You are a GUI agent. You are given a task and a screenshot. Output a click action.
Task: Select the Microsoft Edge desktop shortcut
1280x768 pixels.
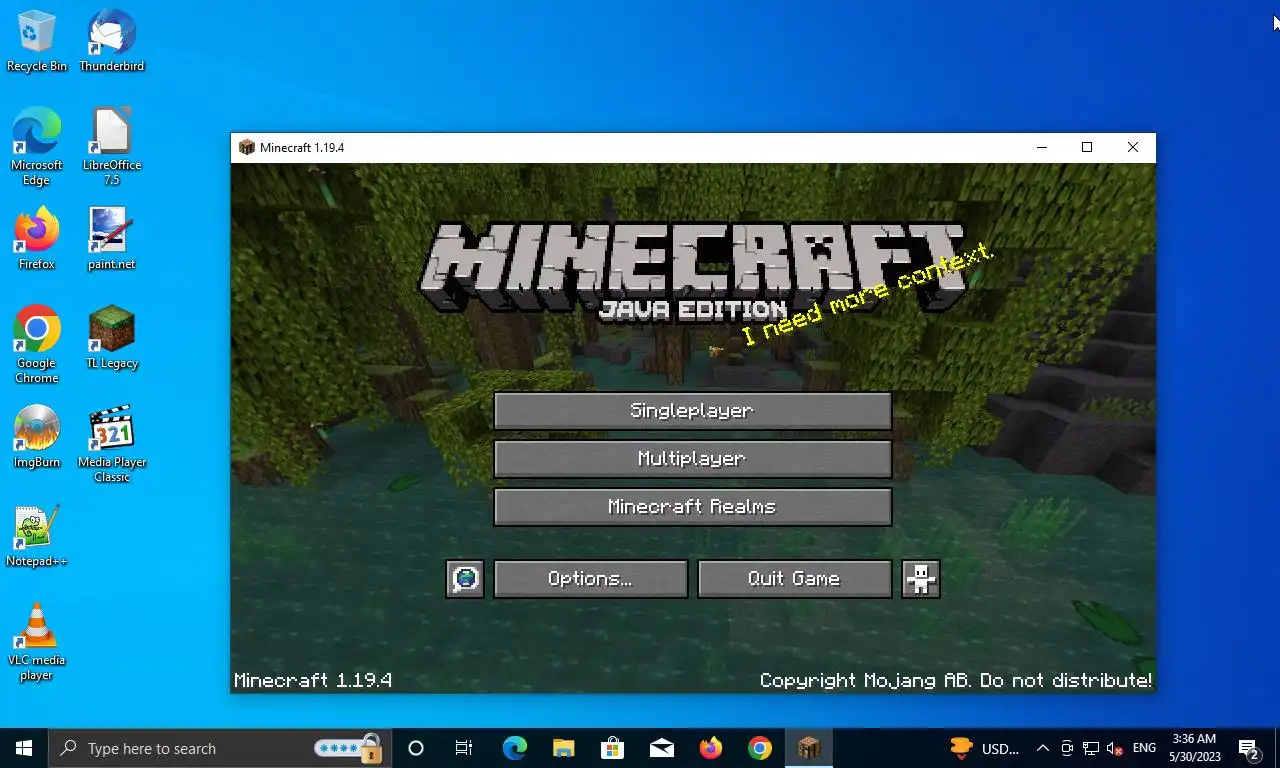[37, 147]
